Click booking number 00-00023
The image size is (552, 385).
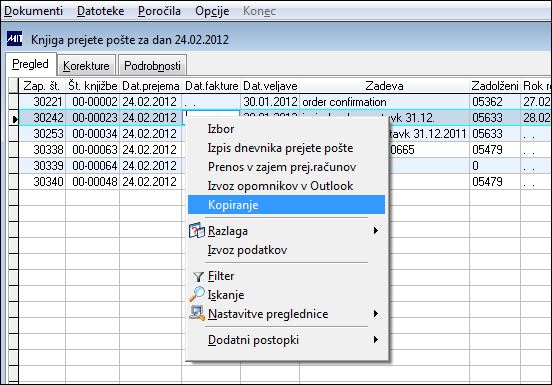93,118
